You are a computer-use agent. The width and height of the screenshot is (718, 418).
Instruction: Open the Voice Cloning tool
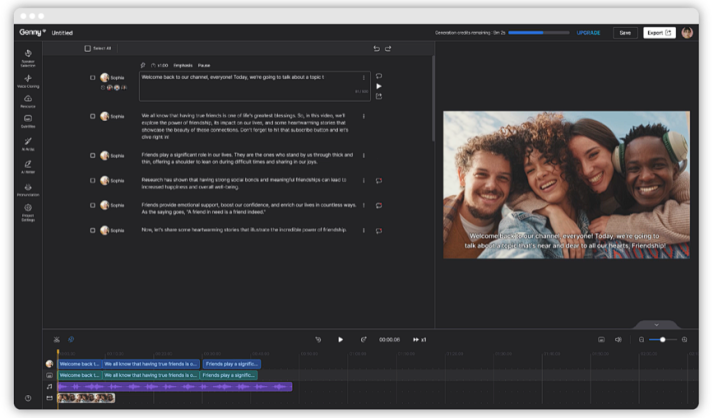coord(28,80)
